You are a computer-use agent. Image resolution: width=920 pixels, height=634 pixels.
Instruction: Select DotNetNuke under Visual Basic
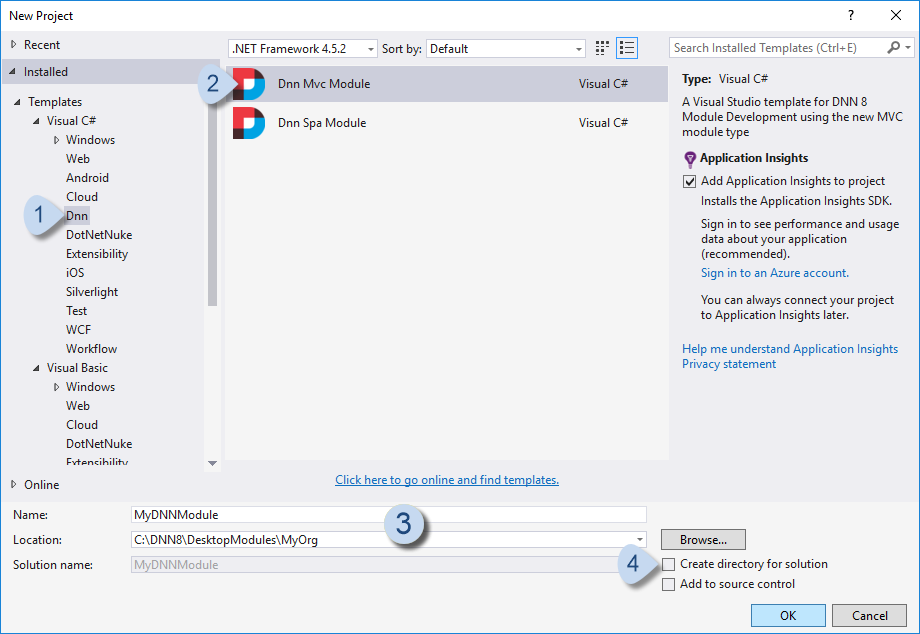tap(99, 444)
